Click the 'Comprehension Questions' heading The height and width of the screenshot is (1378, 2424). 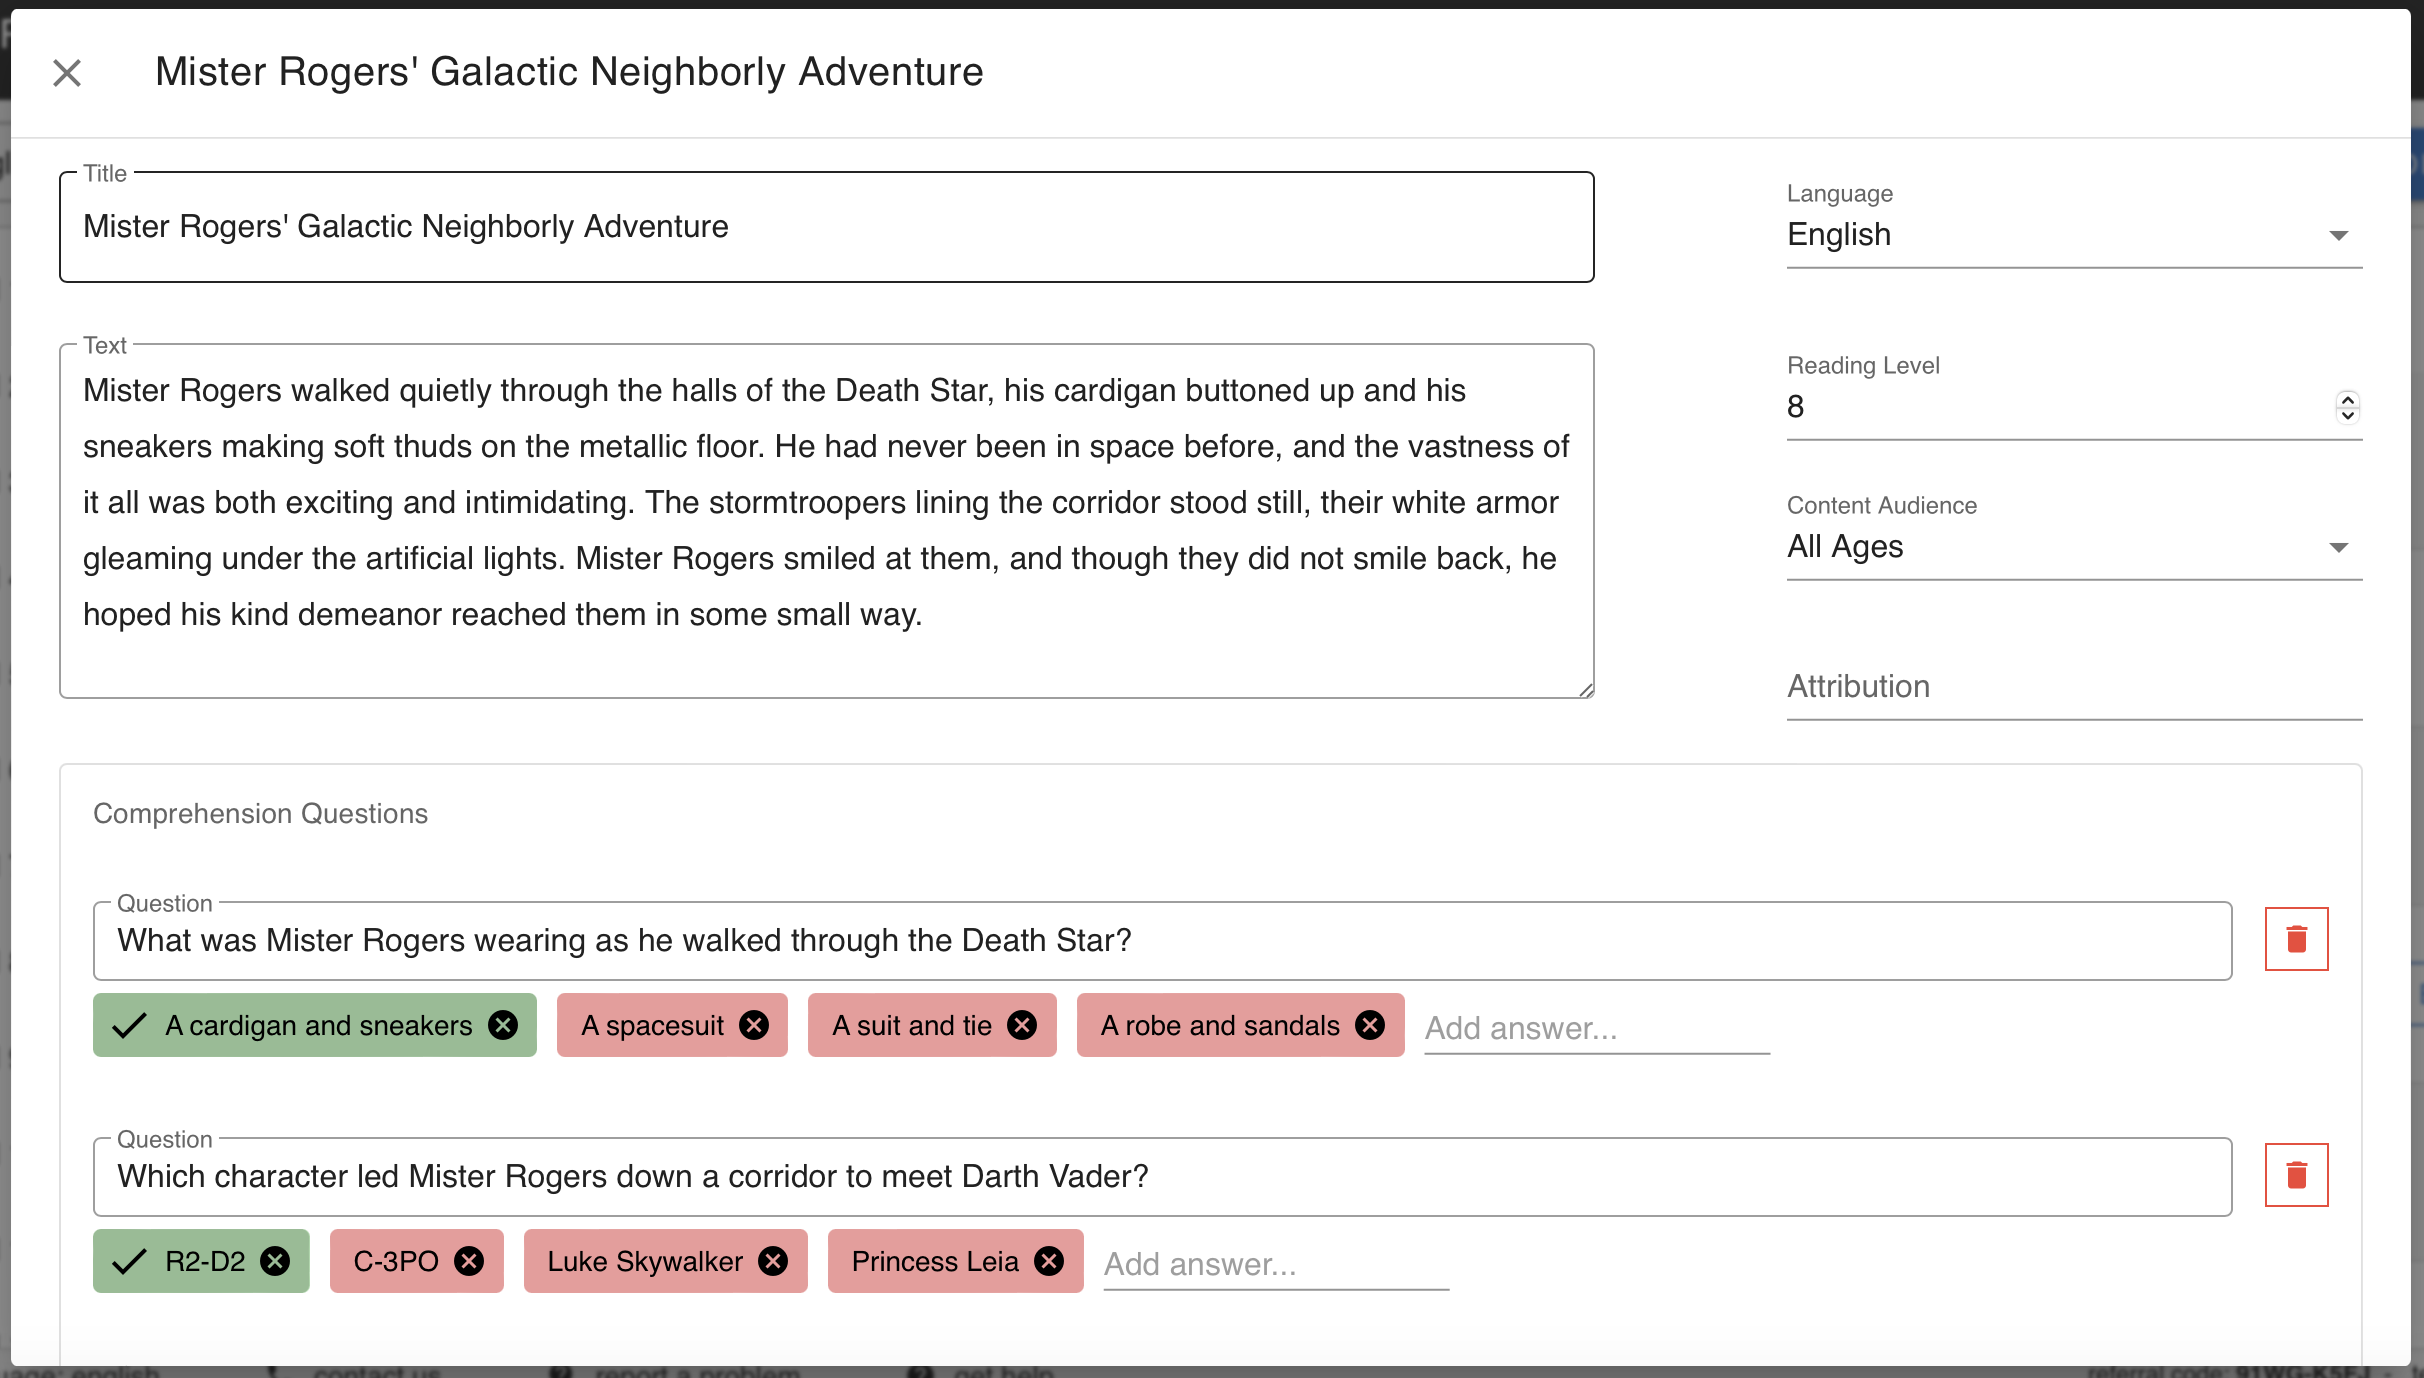click(260, 814)
